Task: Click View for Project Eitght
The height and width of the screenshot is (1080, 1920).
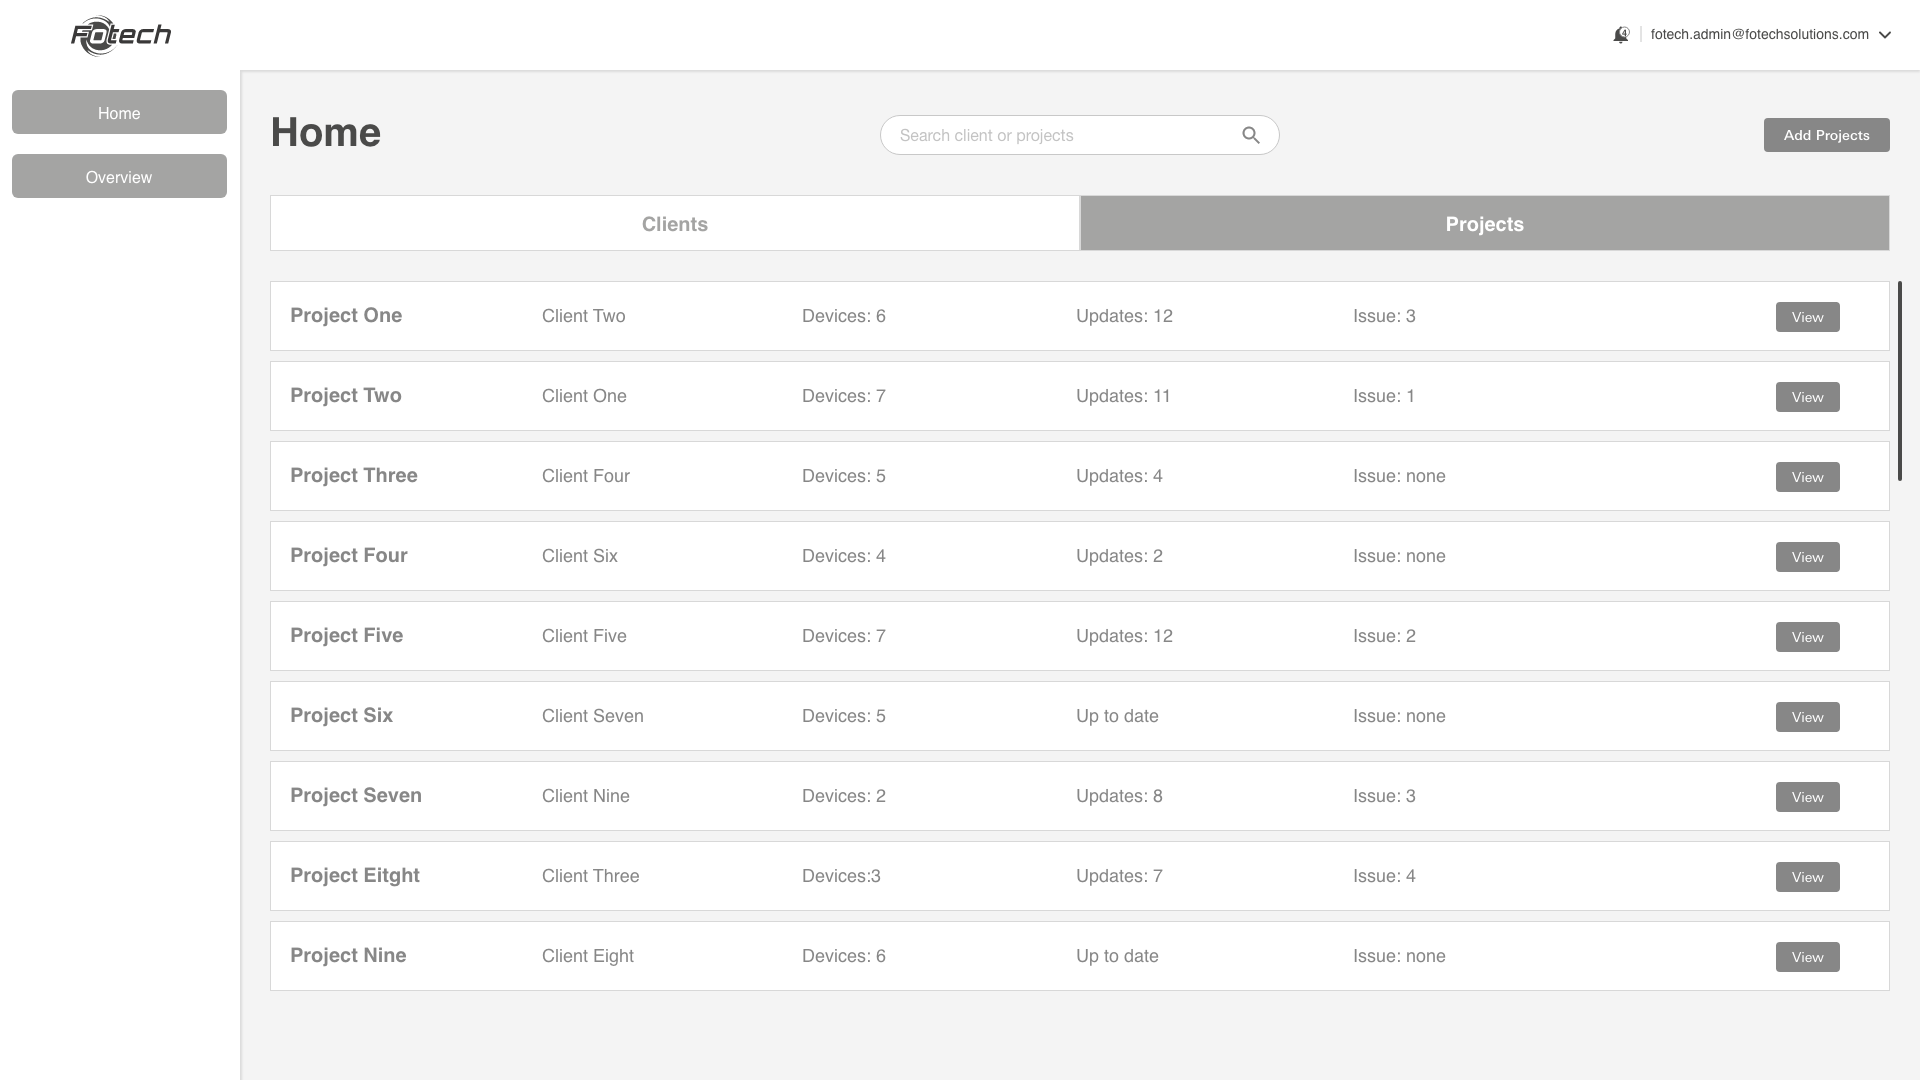Action: coord(1807,877)
